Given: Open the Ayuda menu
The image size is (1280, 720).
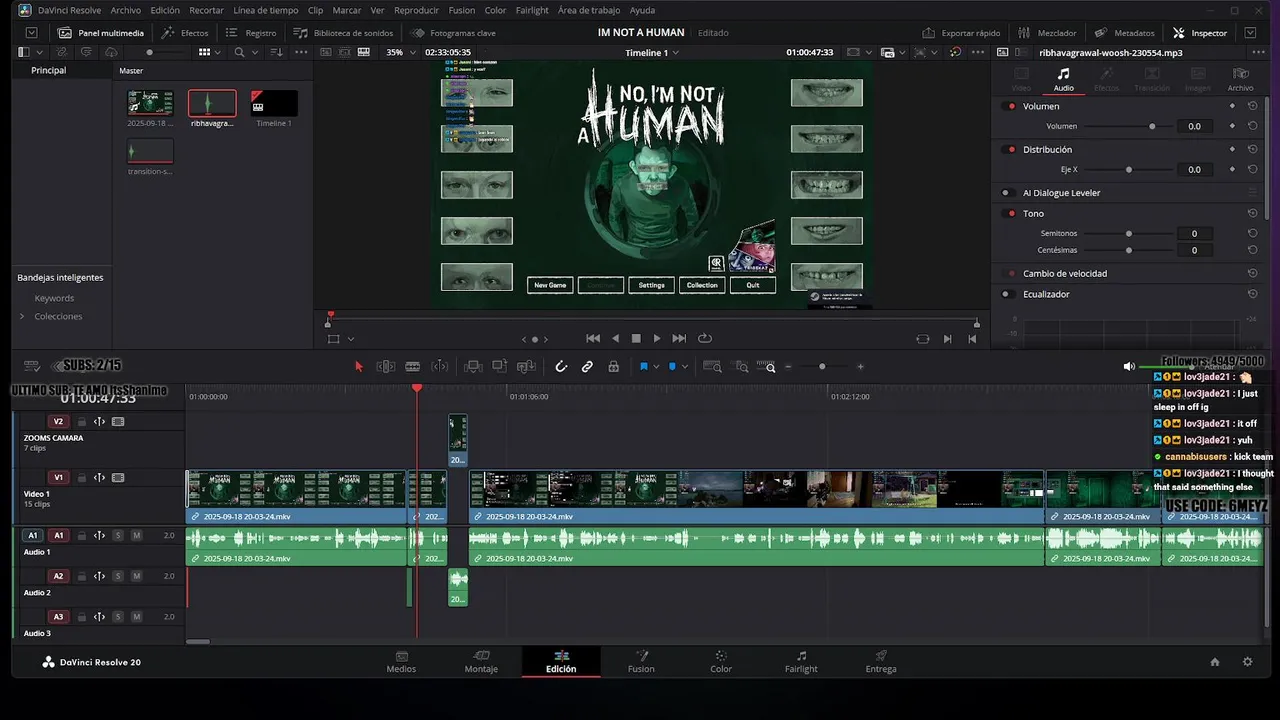Looking at the screenshot, I should click(642, 10).
